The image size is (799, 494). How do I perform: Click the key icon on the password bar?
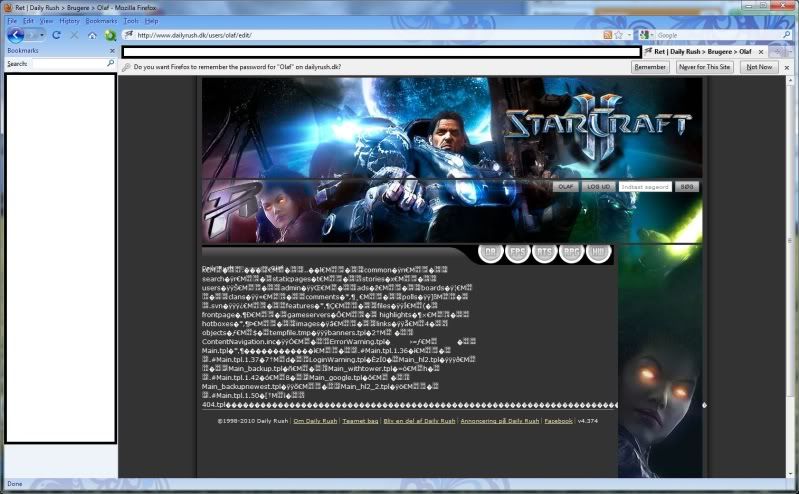click(x=126, y=67)
